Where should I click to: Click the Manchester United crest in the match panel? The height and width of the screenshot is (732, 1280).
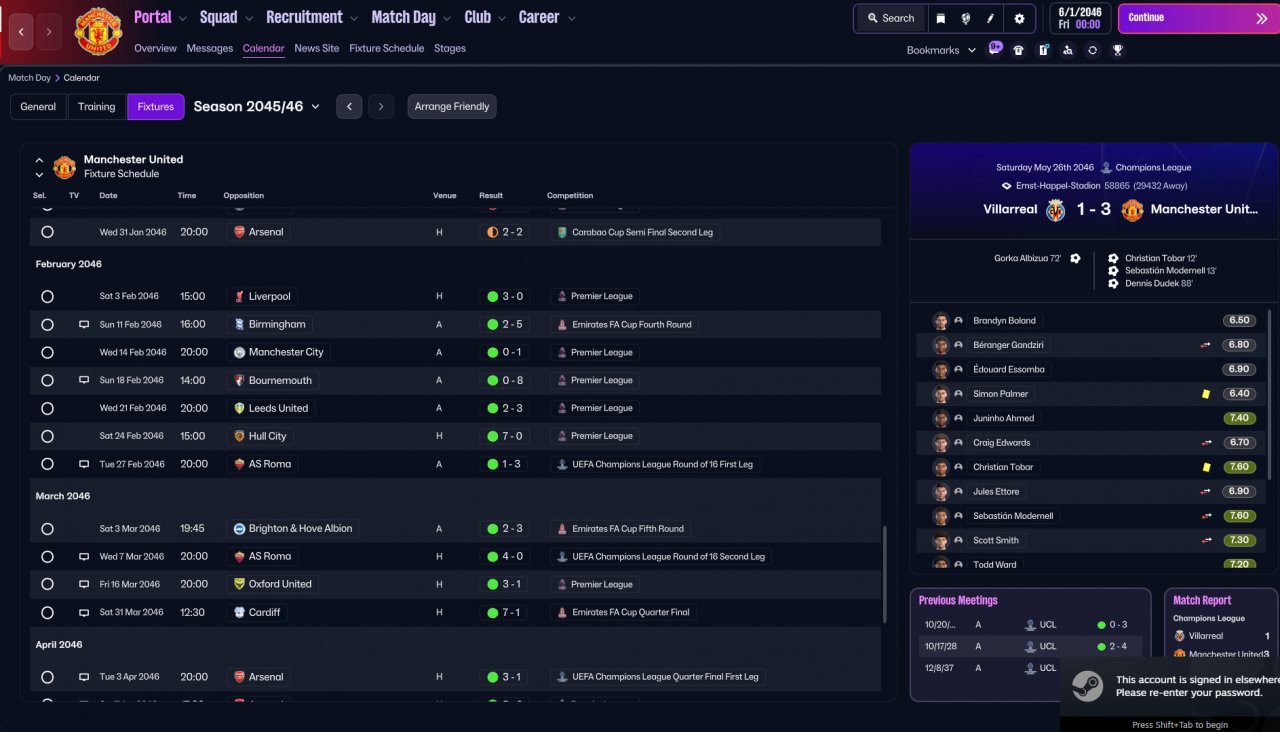1132,210
